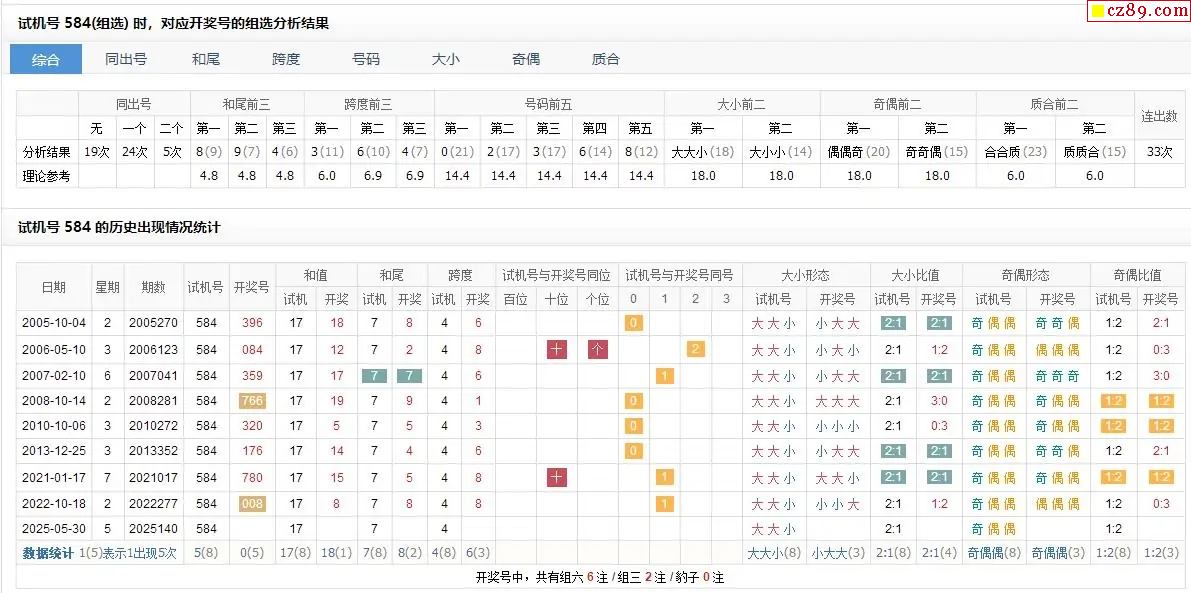Click the orange 0 badge in row 2005-10-04
Viewport: 1191px width, 593px height.
click(x=633, y=323)
